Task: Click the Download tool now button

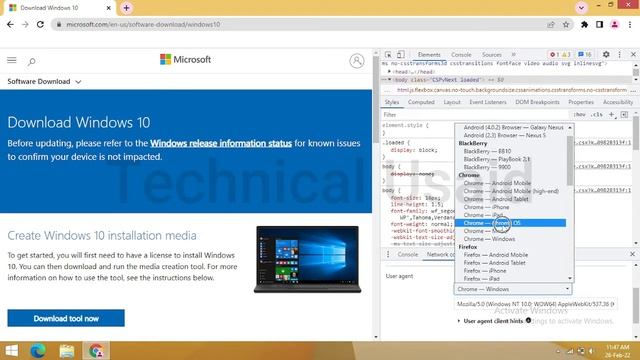Action: (66, 318)
